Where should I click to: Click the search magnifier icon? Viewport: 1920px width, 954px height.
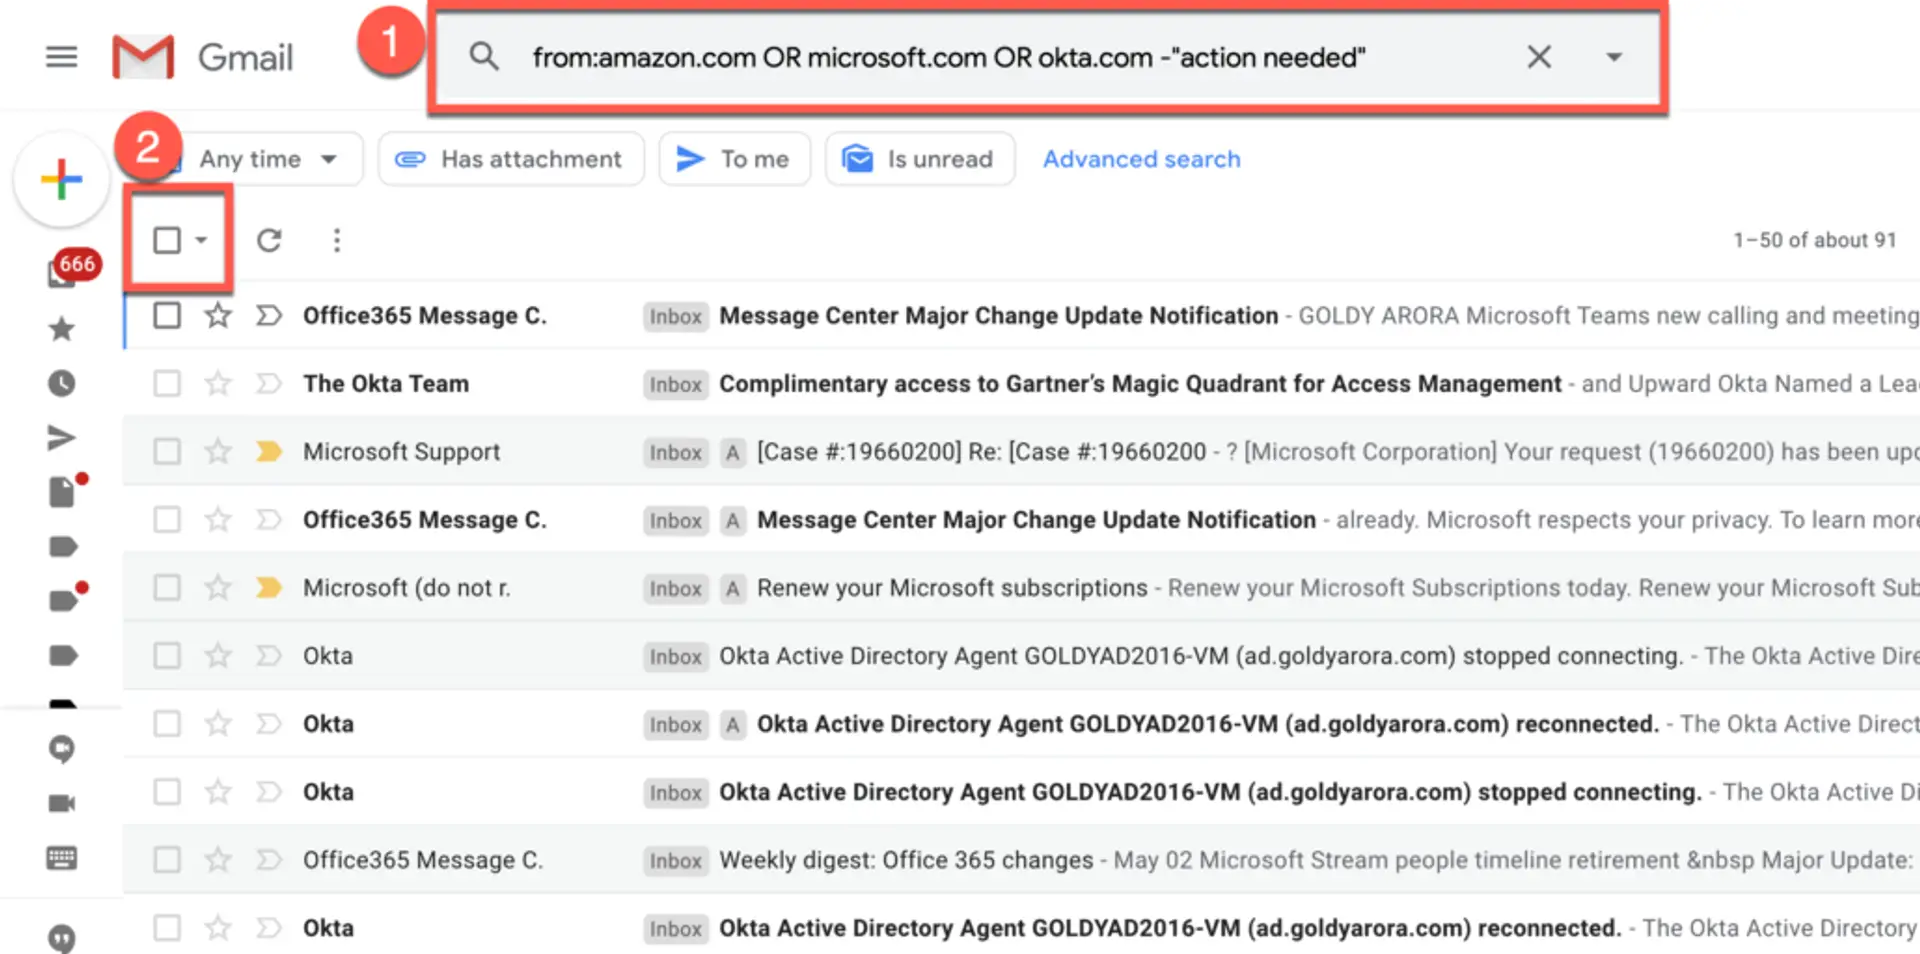point(484,57)
